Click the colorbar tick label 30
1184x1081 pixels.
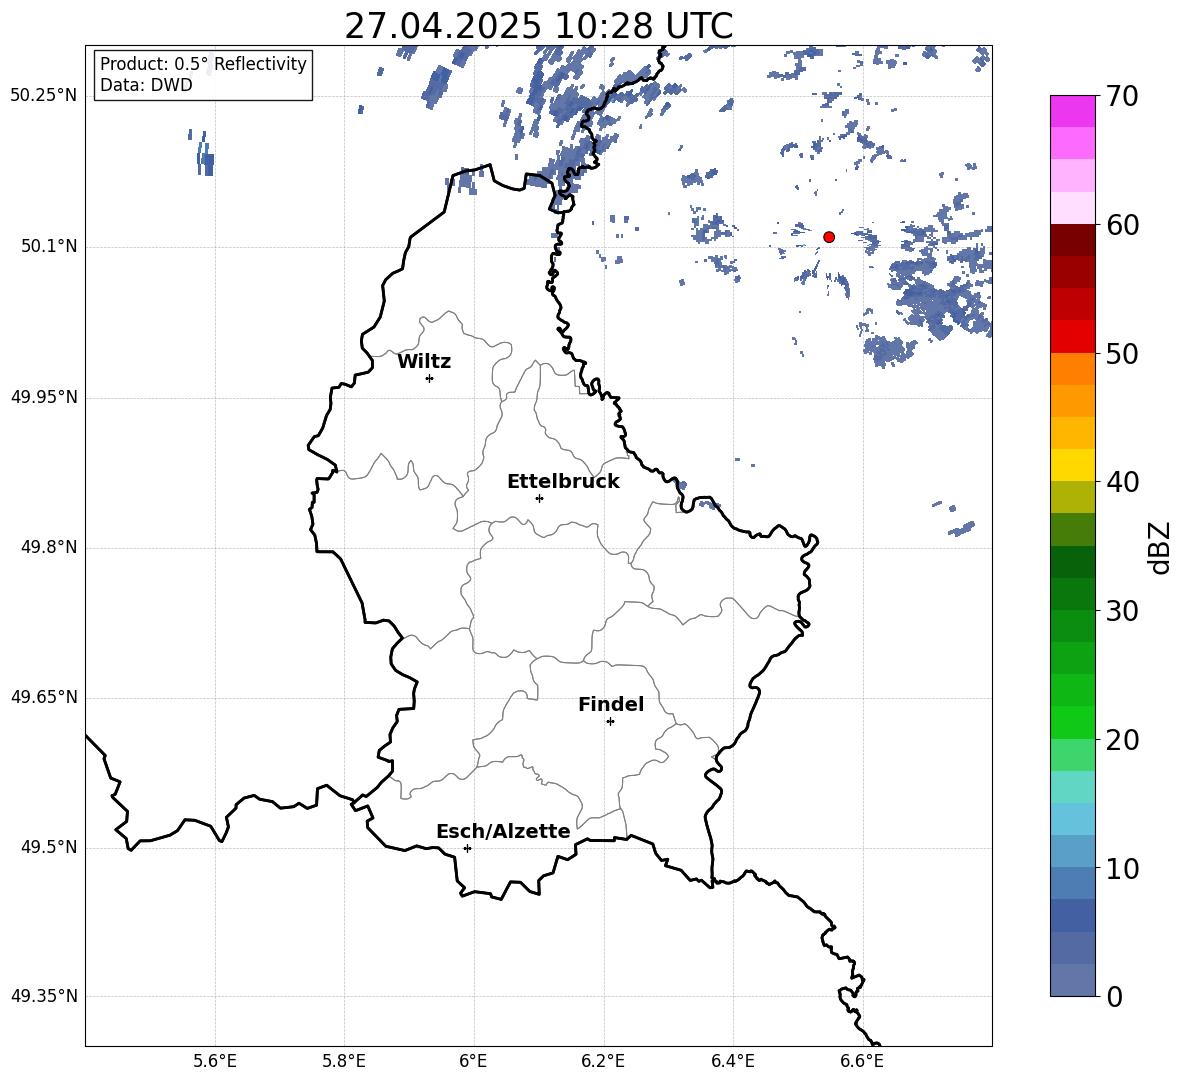pyautogui.click(x=1122, y=611)
